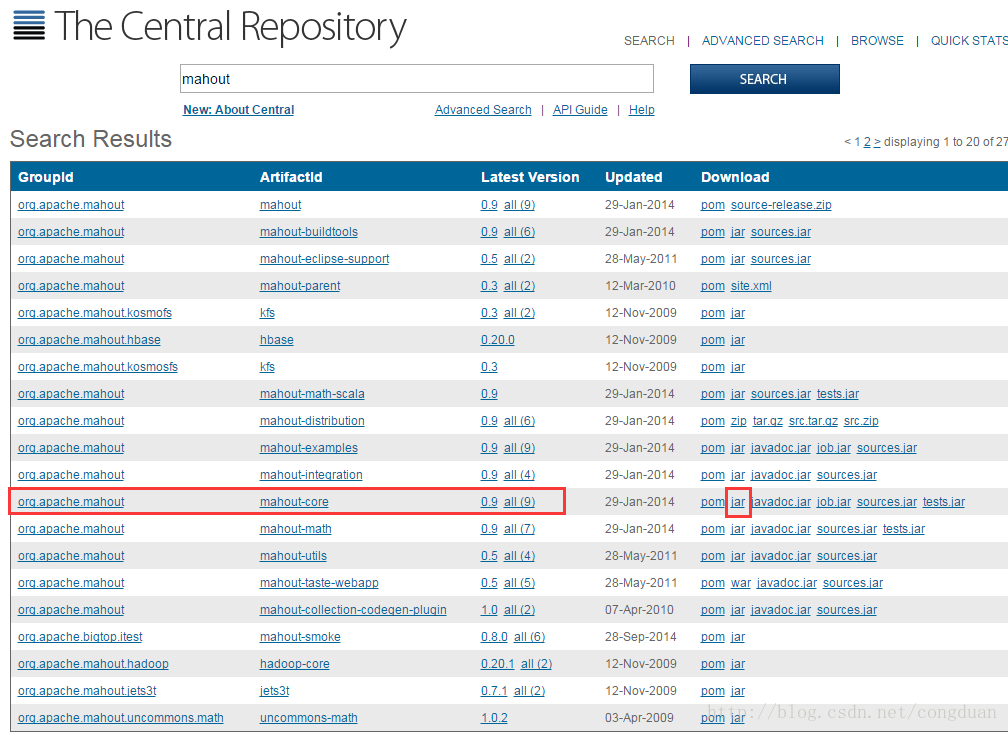Viewport: 1008px width, 732px height.
Task: Open the jets3t artifact link
Action: (x=274, y=691)
